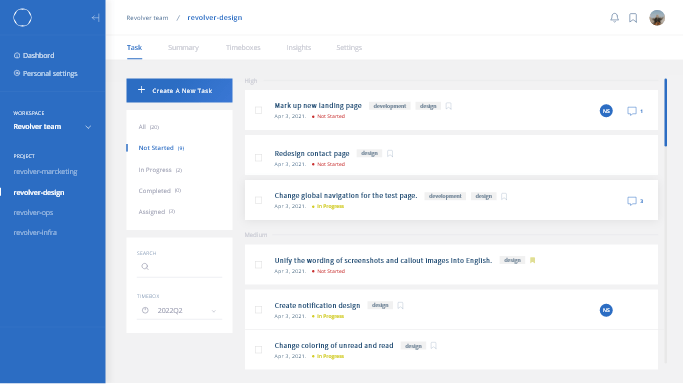This screenshot has height=384, width=683.
Task: Click the task search input field
Action: [179, 266]
